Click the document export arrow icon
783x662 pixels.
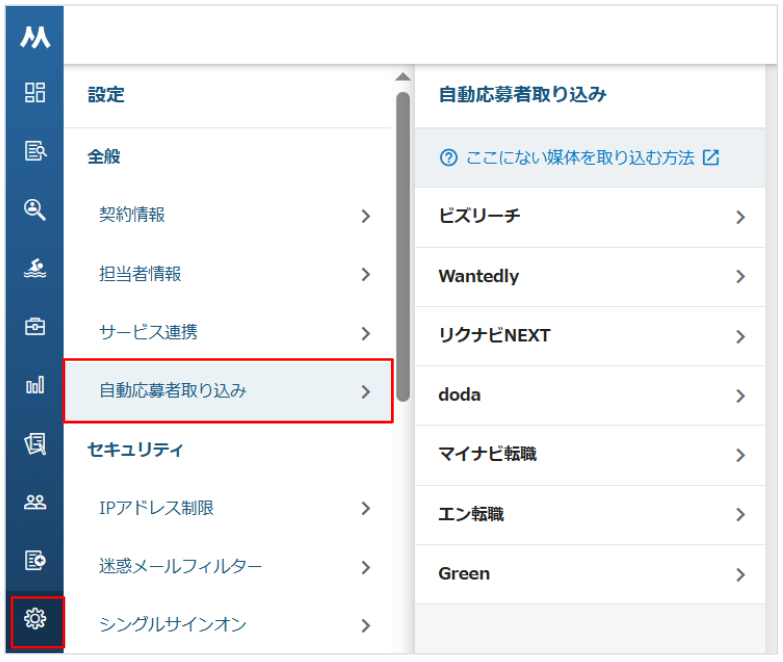coord(35,560)
